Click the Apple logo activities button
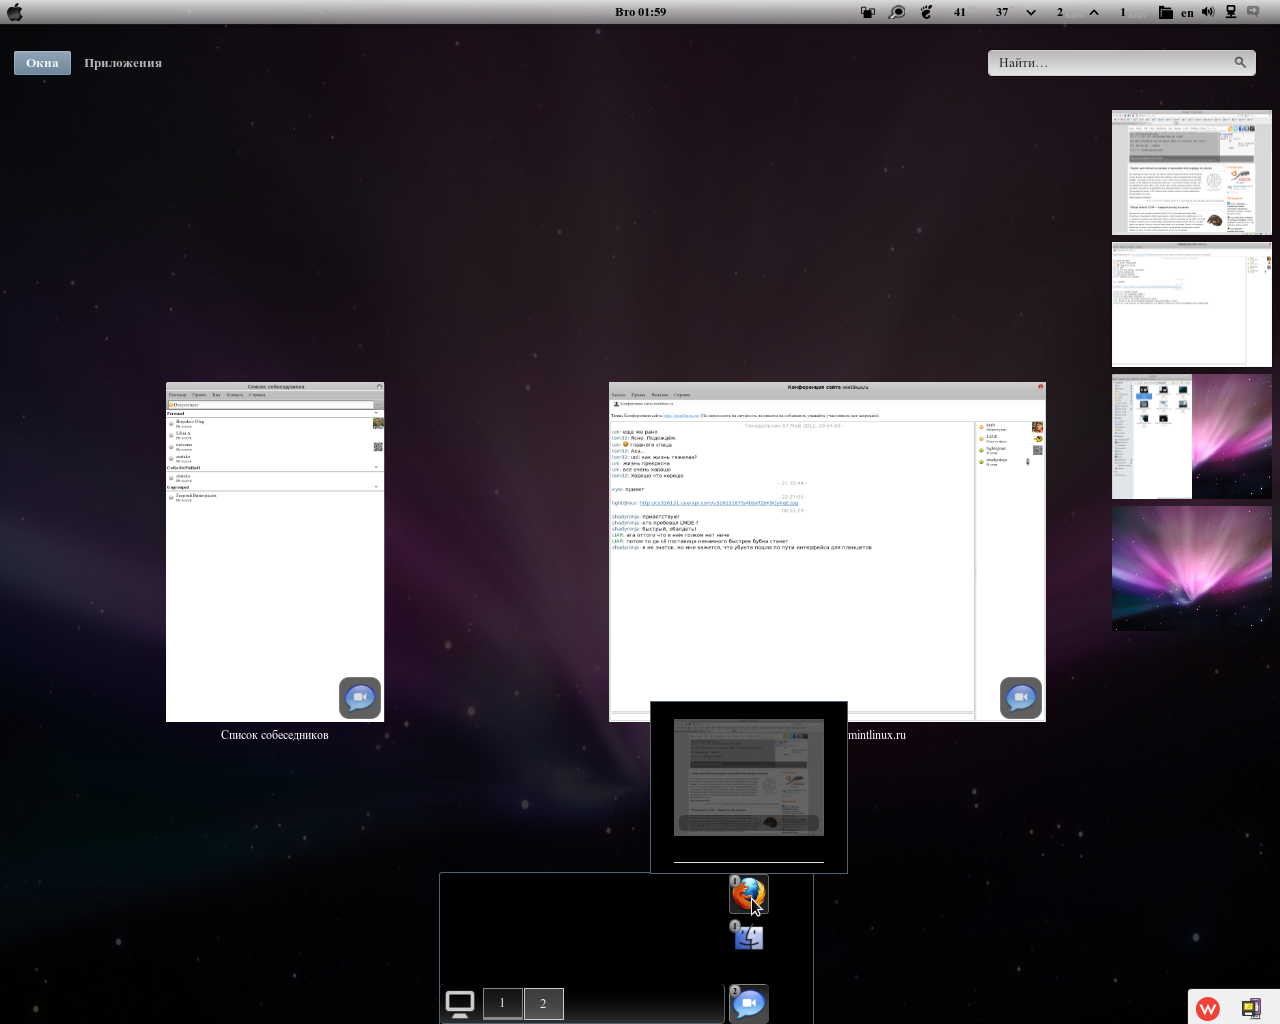Viewport: 1280px width, 1024px height. (x=14, y=12)
